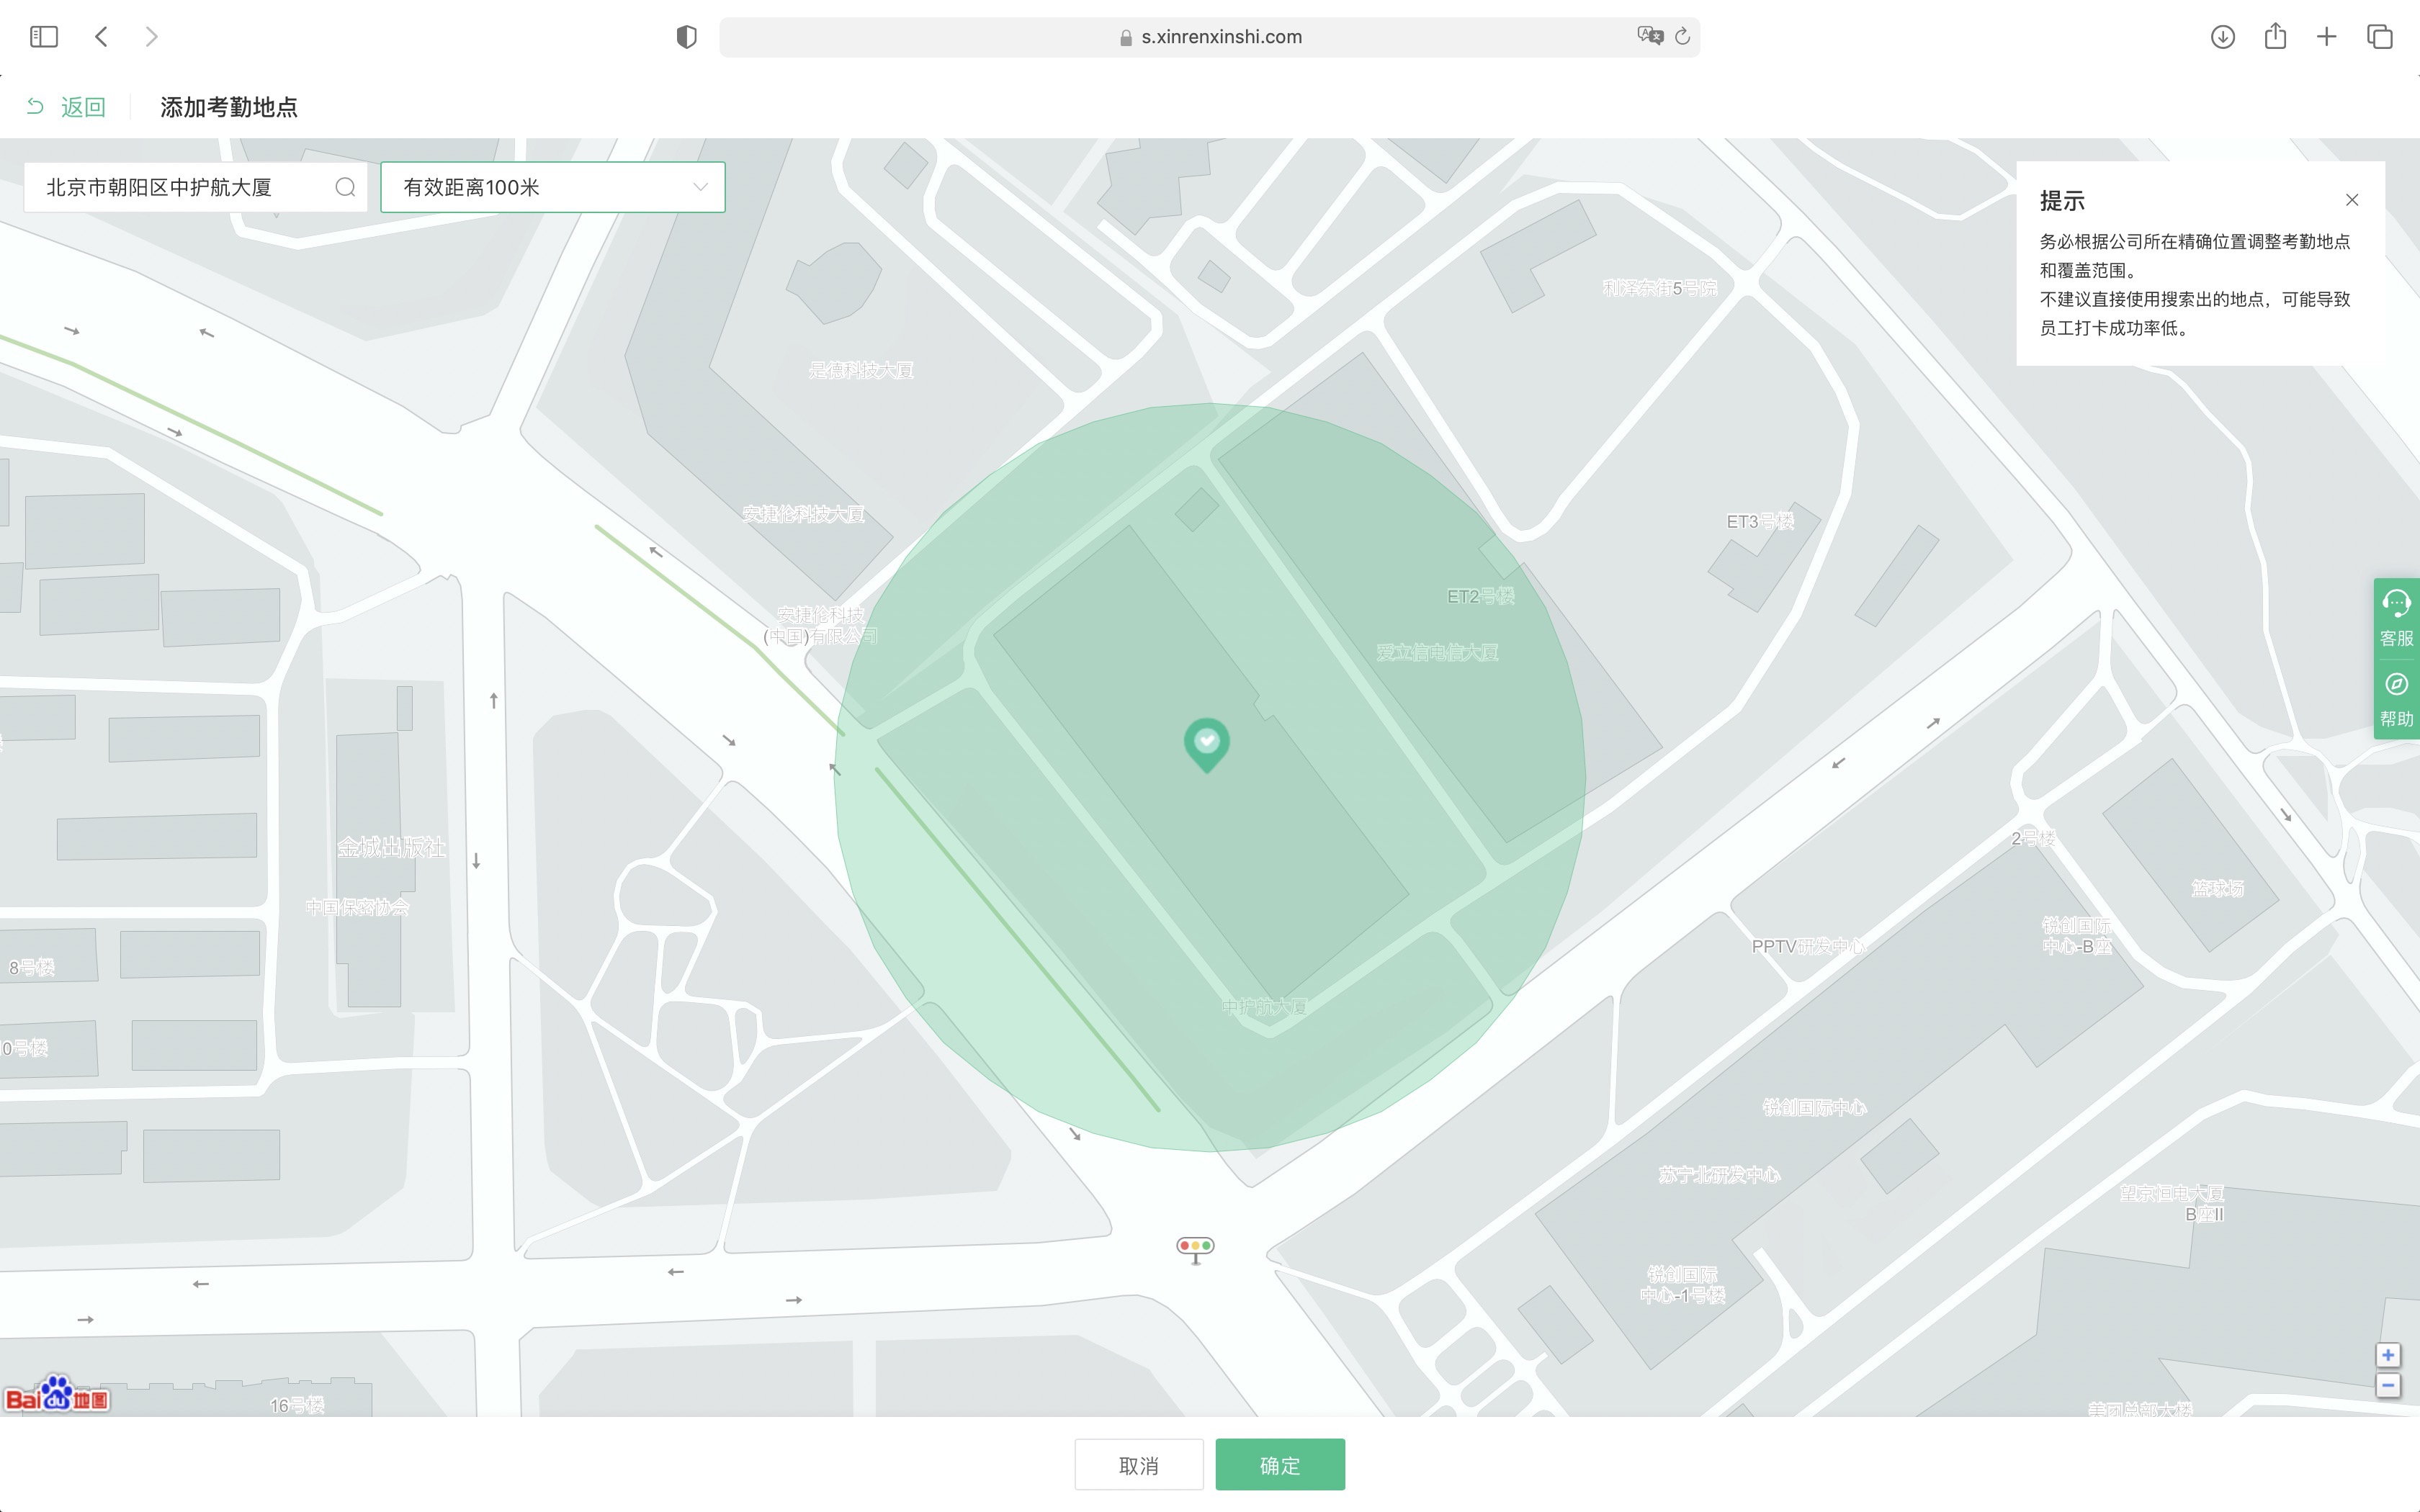
Task: Click the 取消 cancel button
Action: point(1138,1465)
